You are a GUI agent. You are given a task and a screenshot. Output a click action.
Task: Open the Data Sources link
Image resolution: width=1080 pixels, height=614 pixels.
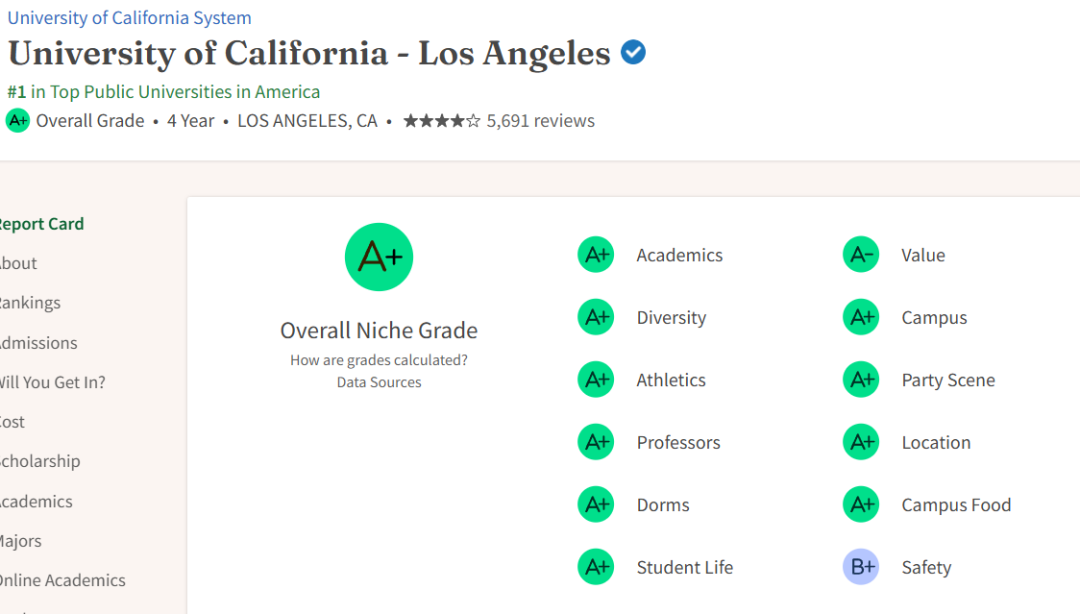[379, 382]
